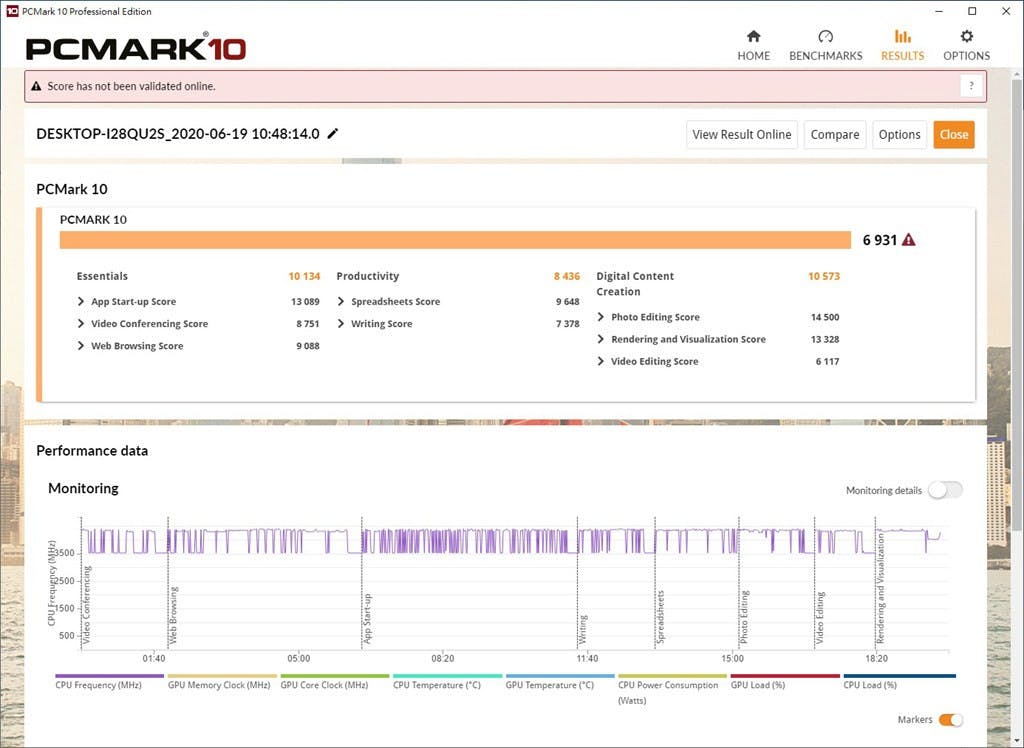Toggle the Monitoring details switch

coord(945,490)
